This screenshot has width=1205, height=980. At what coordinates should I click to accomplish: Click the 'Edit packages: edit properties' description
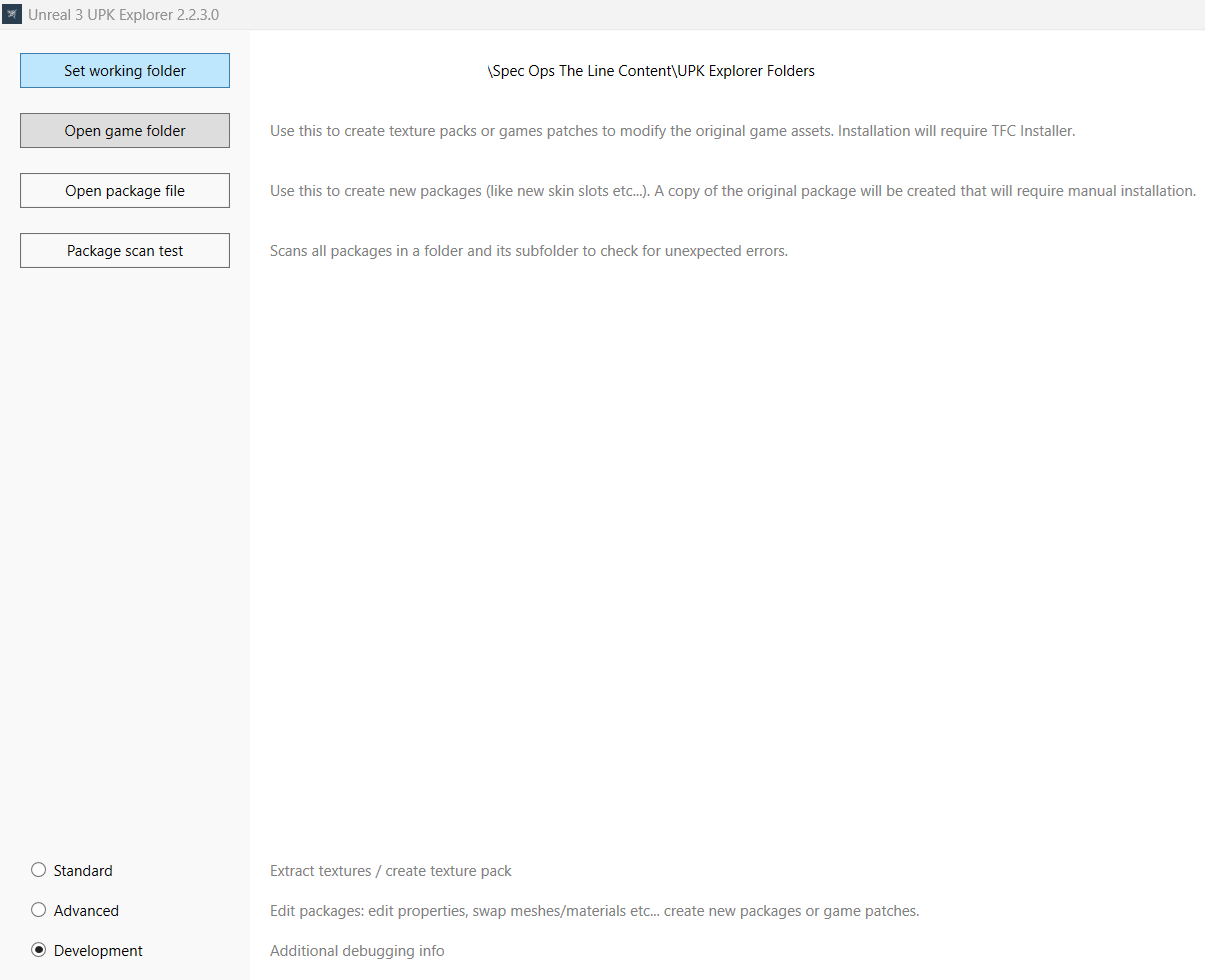point(594,911)
